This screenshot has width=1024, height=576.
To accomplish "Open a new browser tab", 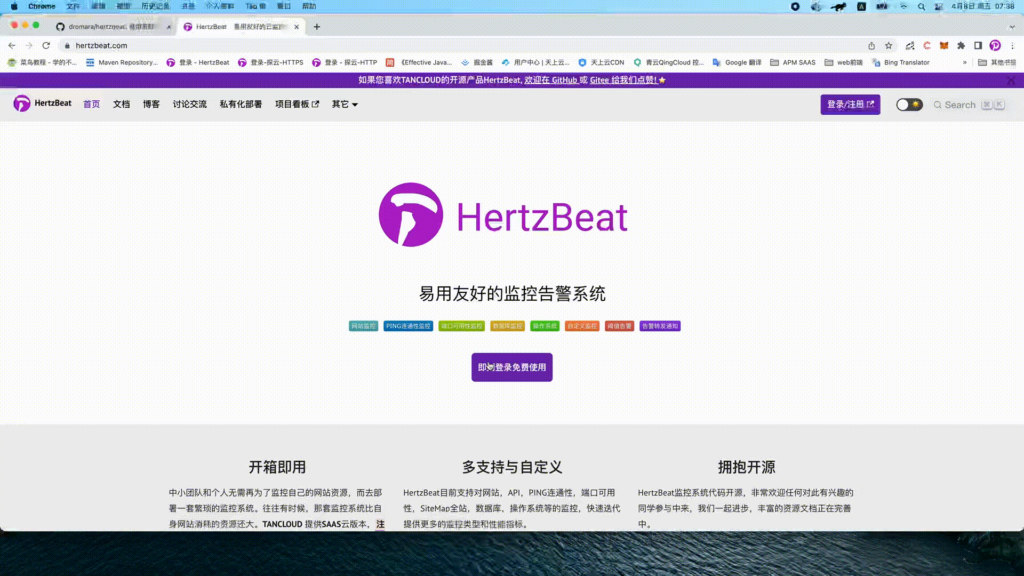I will pos(317,27).
